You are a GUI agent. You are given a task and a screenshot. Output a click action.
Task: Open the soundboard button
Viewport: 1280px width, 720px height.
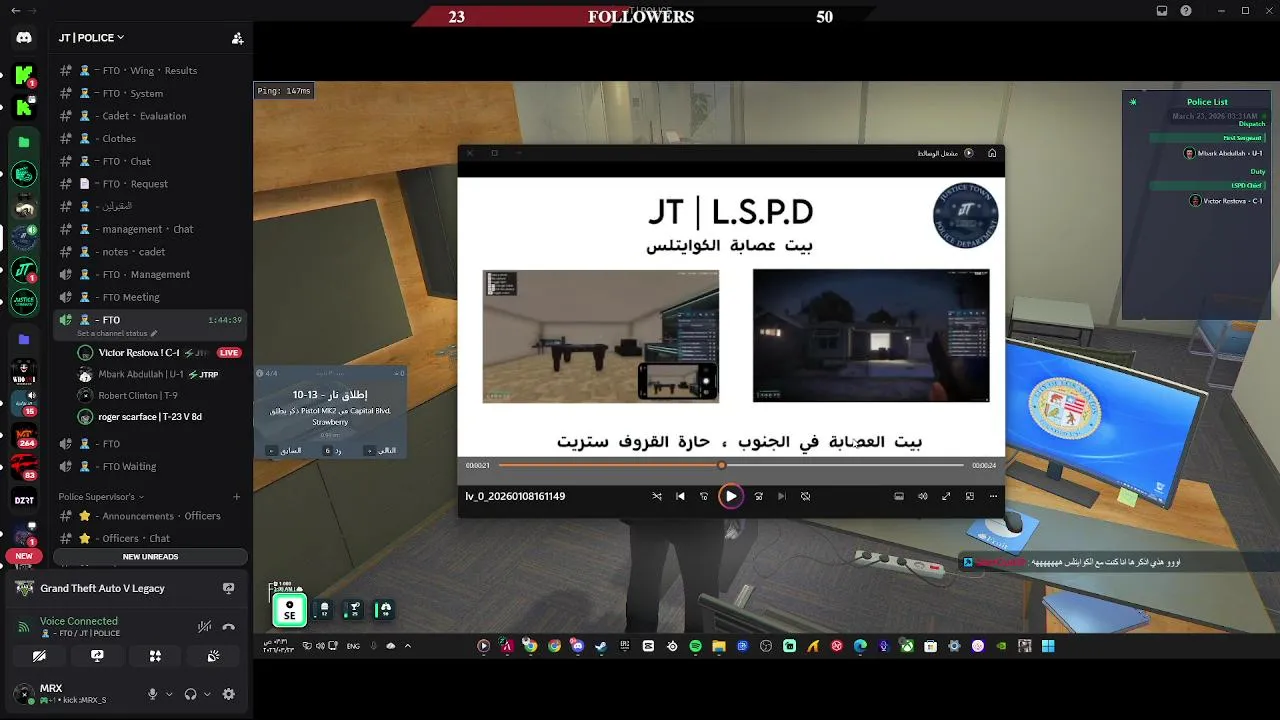click(213, 656)
